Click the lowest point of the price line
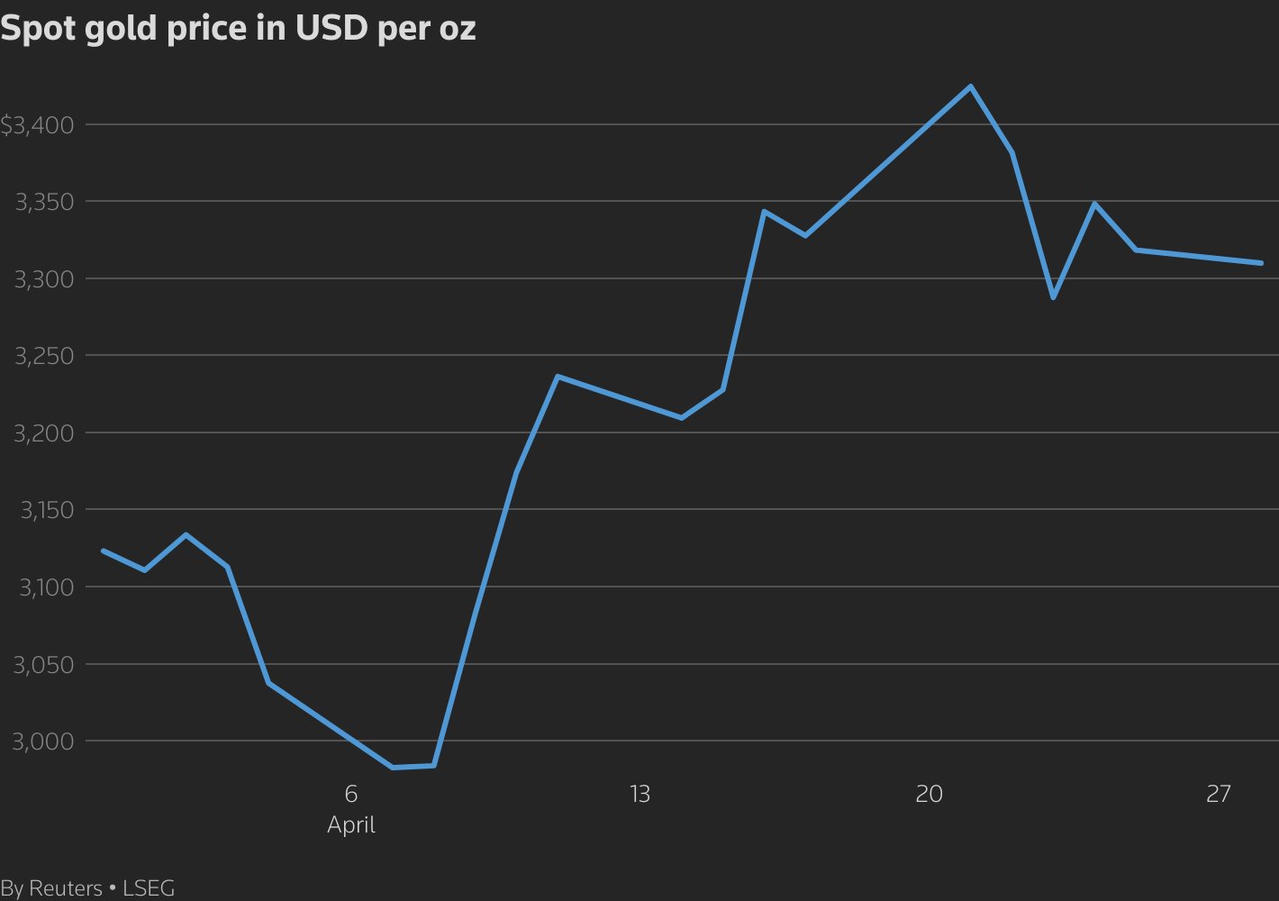The height and width of the screenshot is (901, 1279). point(393,767)
